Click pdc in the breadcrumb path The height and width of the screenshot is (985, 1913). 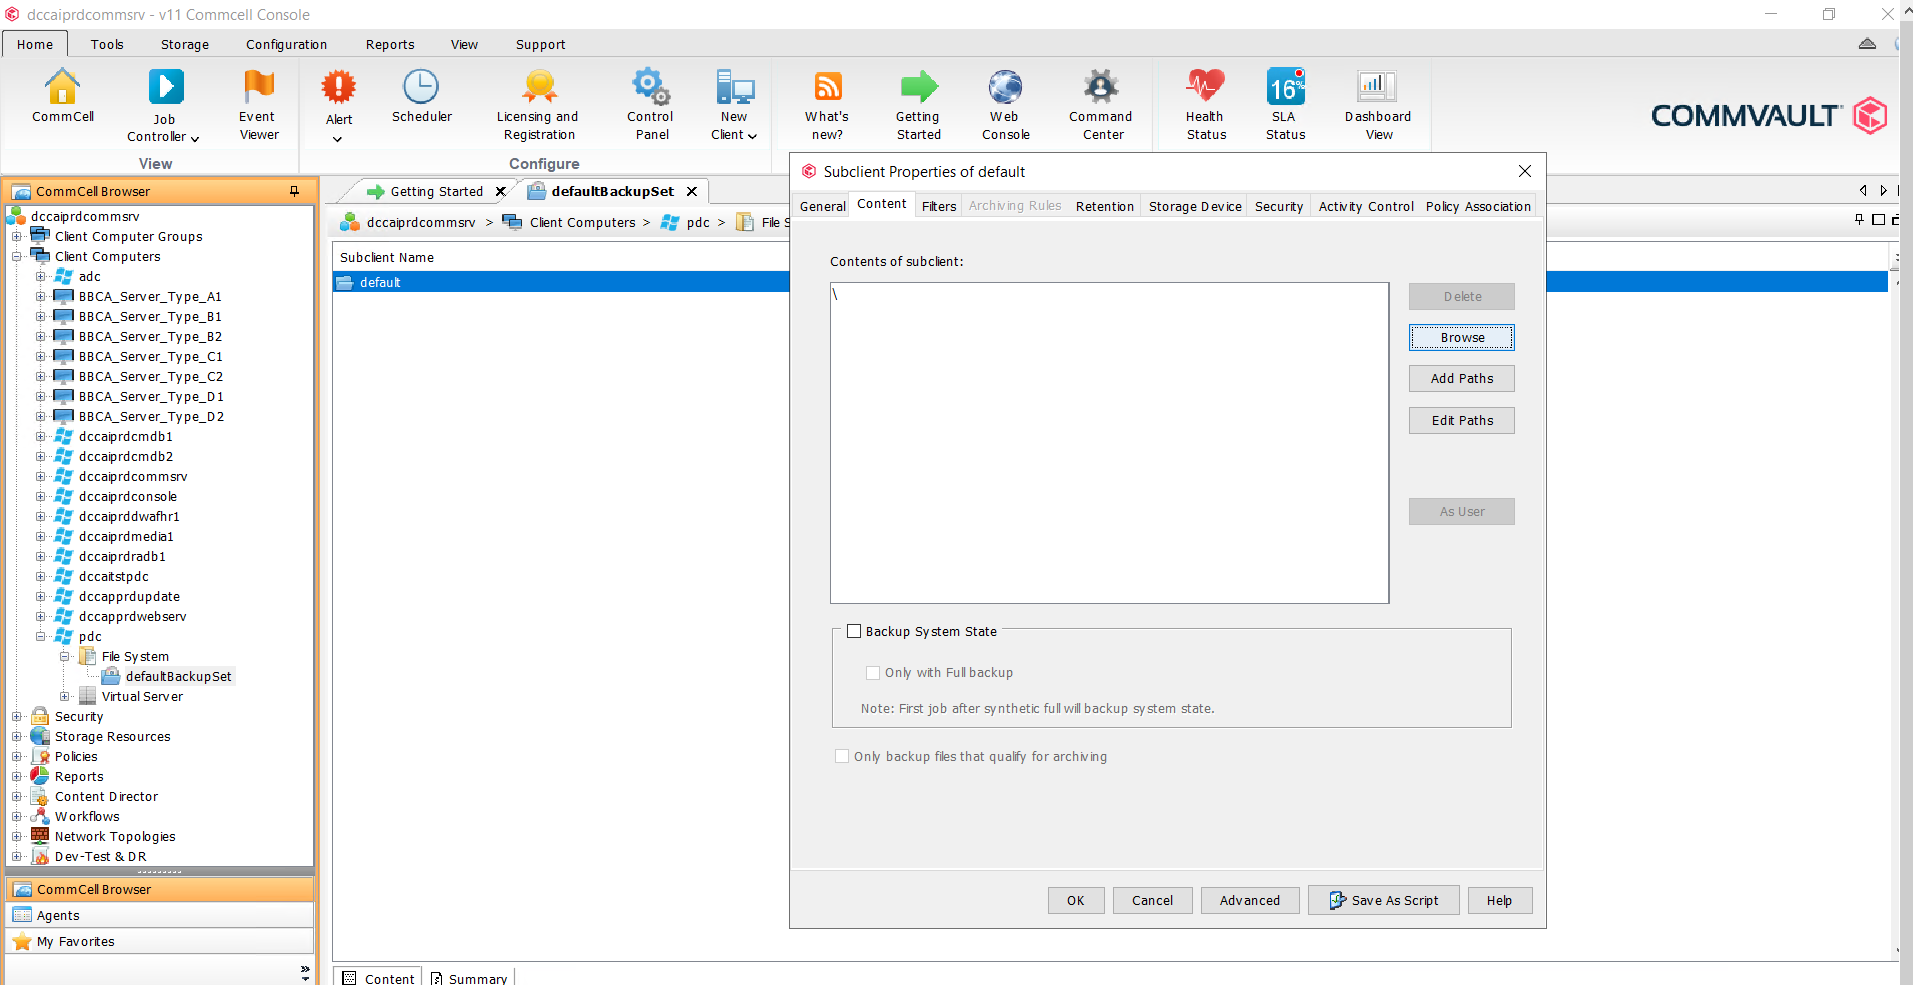698,222
